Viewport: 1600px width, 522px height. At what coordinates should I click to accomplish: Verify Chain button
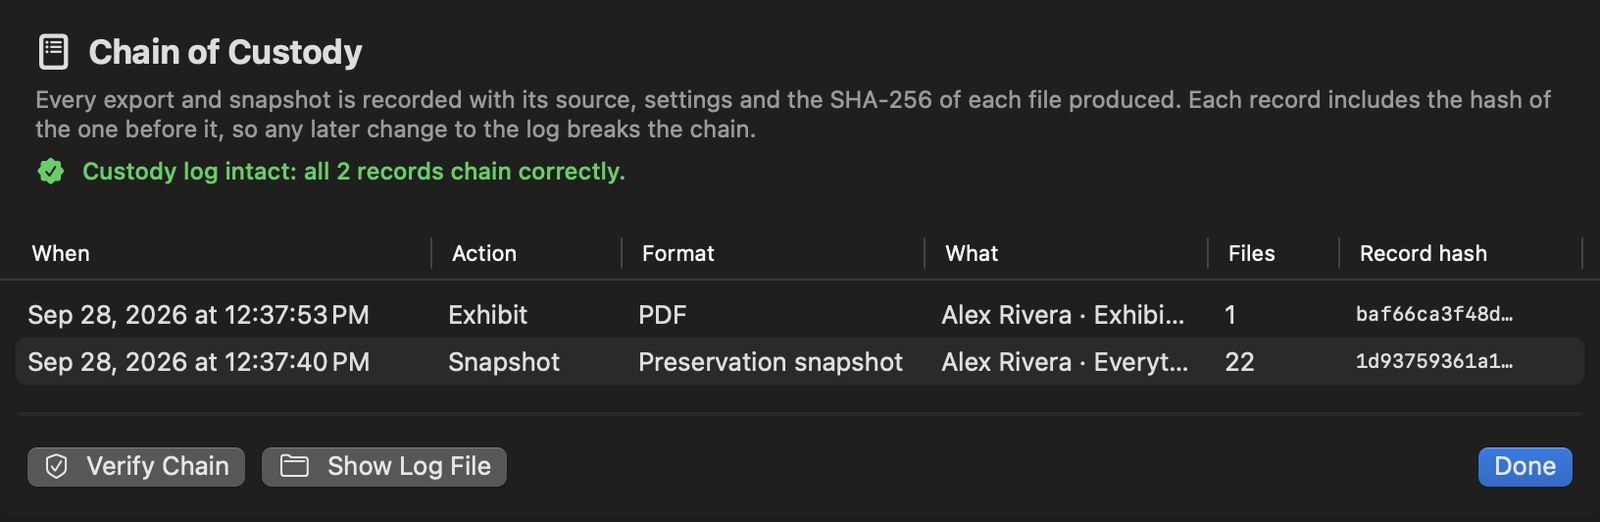(x=136, y=467)
